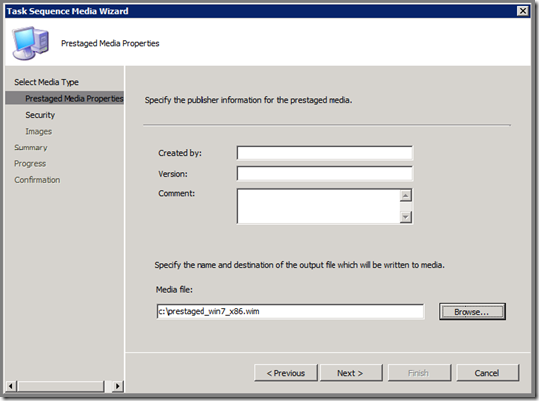The image size is (539, 401).
Task: Click the Media file: label
Action: click(x=174, y=290)
